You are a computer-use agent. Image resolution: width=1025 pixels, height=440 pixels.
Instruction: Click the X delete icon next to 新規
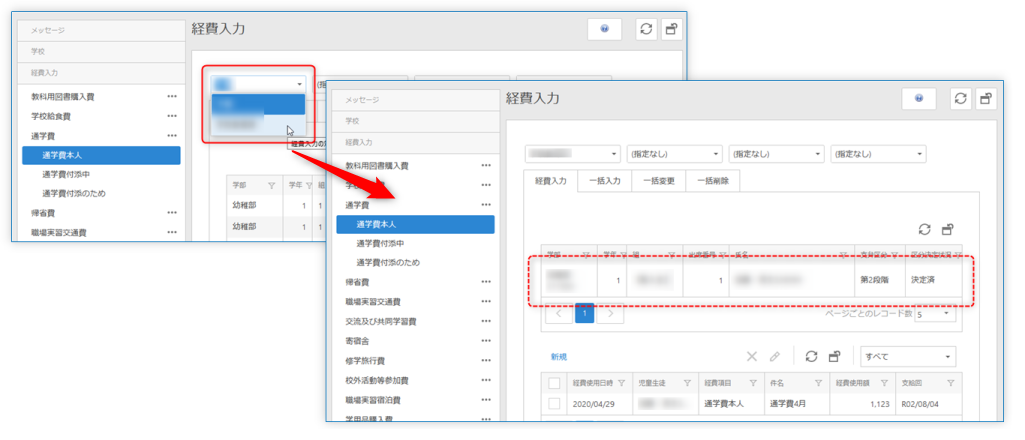click(752, 356)
